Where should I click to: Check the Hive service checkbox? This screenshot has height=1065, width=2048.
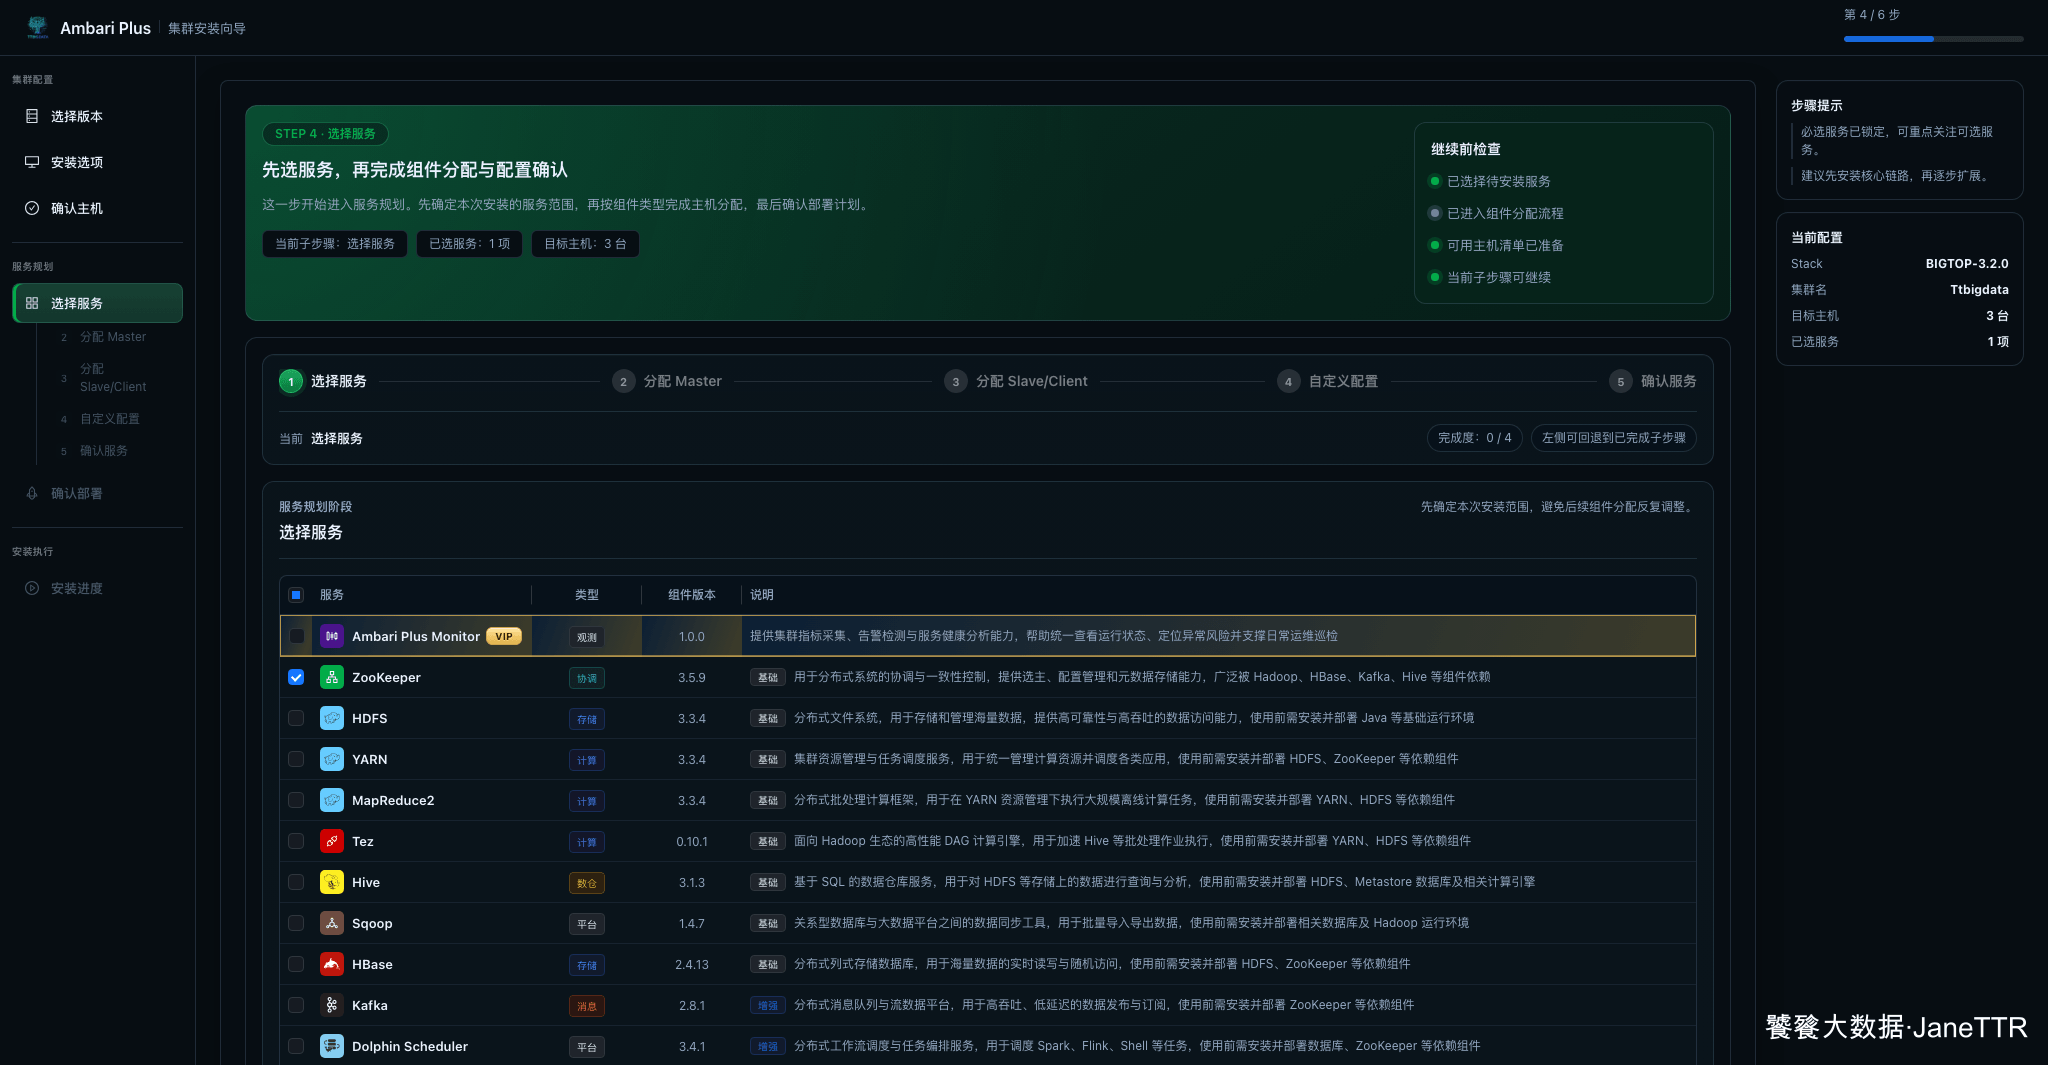[296, 882]
